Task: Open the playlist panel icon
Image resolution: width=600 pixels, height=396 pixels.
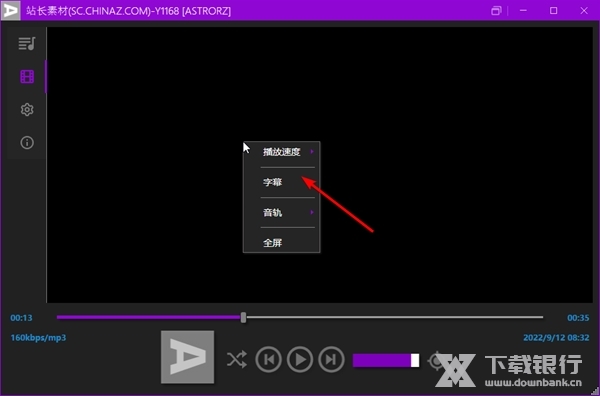Action: (27, 43)
